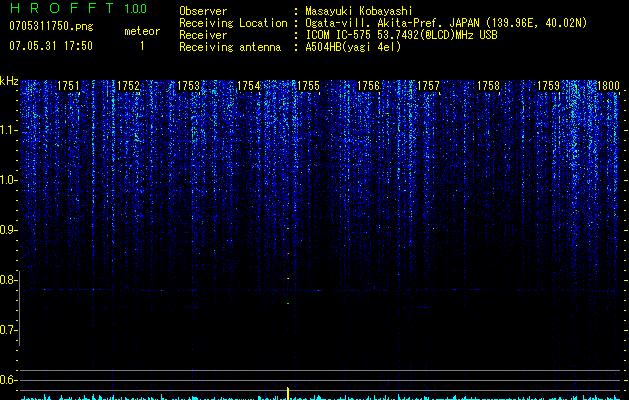Click the timestamp 07.05.31 17:50

[x=51, y=46]
